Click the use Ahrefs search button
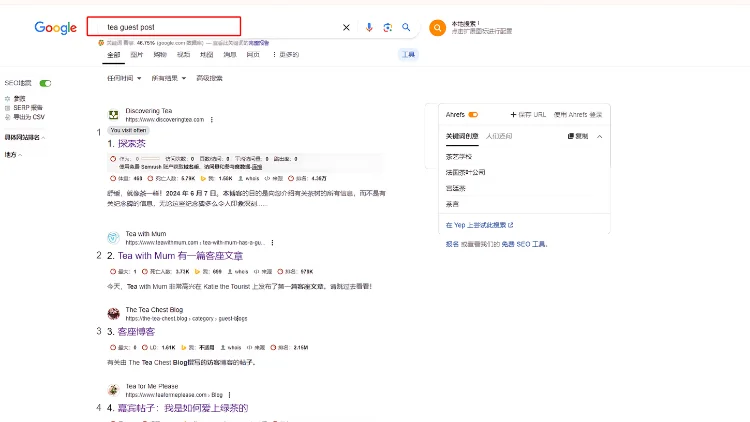 (x=578, y=115)
